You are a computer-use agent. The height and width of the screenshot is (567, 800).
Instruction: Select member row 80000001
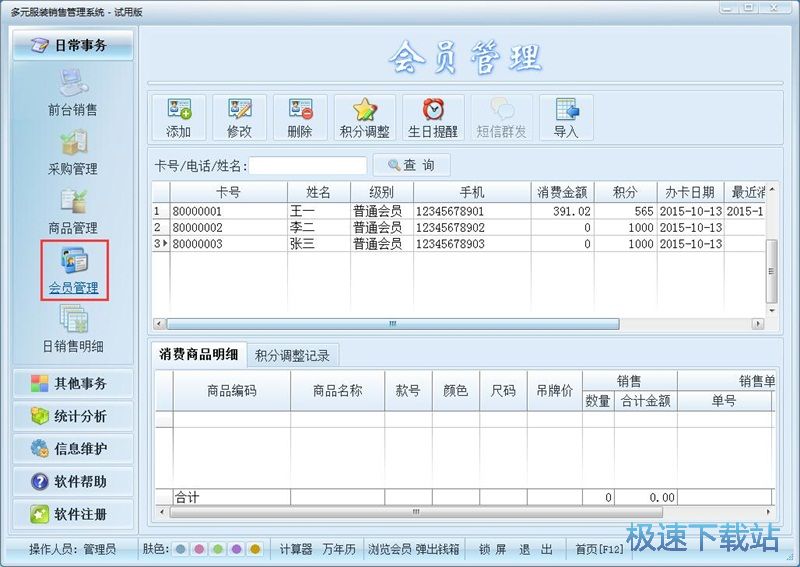(459, 211)
